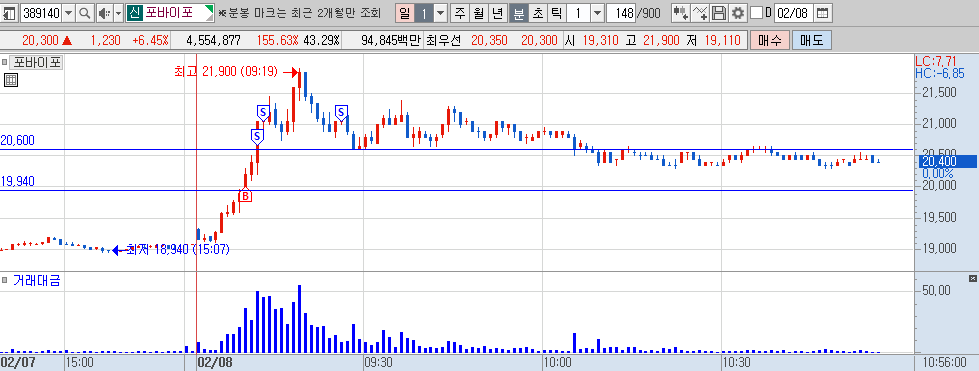This screenshot has height=371, width=979.
Task: Open chart settings gear icon
Action: (738, 12)
